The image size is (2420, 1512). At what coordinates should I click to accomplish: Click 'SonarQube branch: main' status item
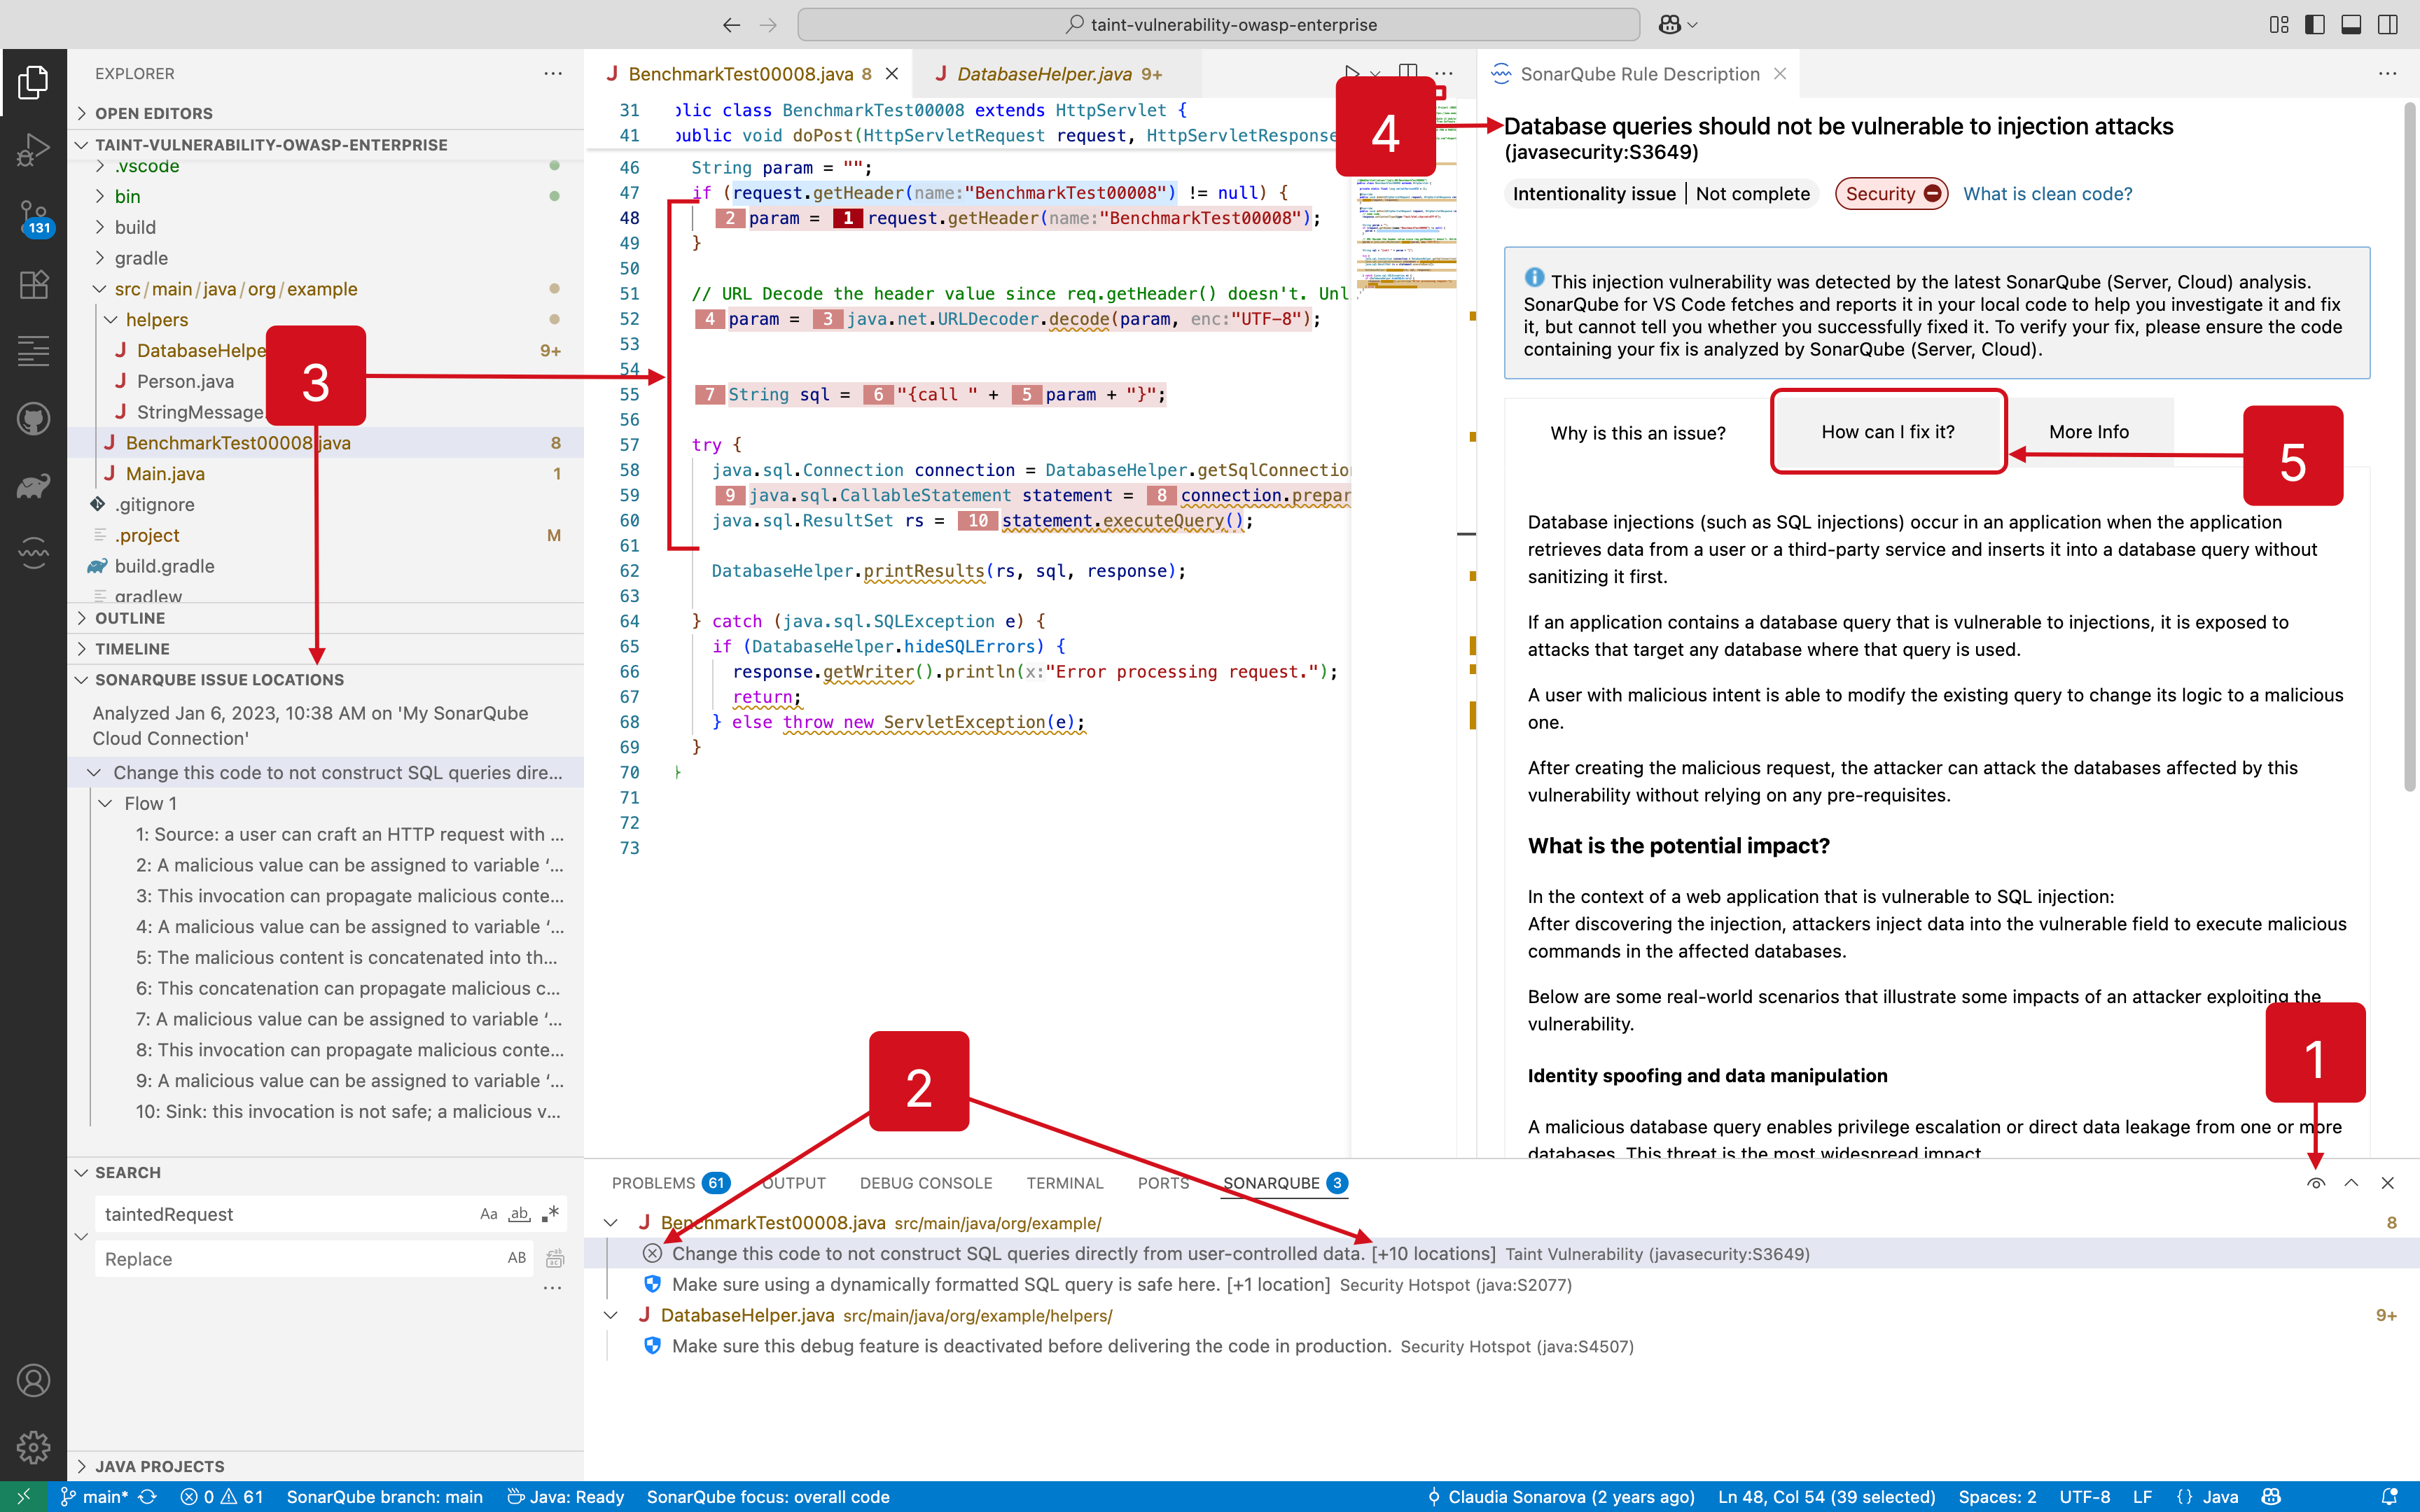tap(384, 1497)
